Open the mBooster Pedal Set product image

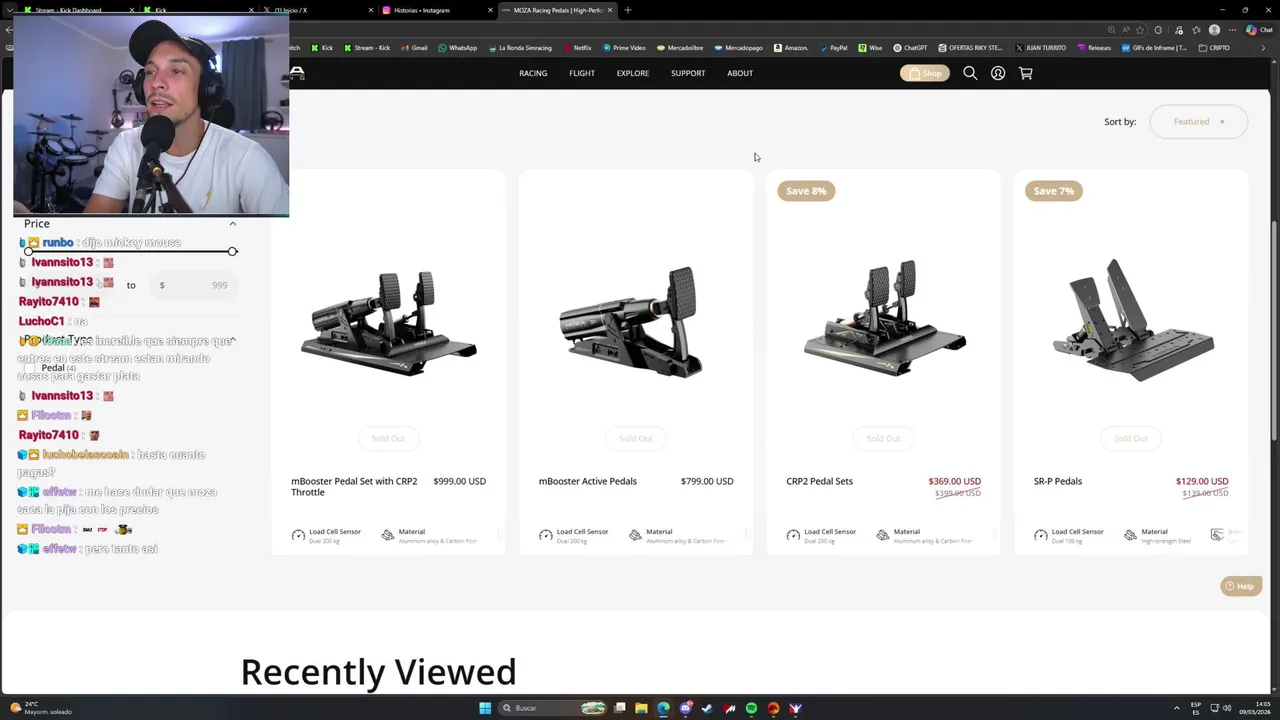[x=388, y=322]
